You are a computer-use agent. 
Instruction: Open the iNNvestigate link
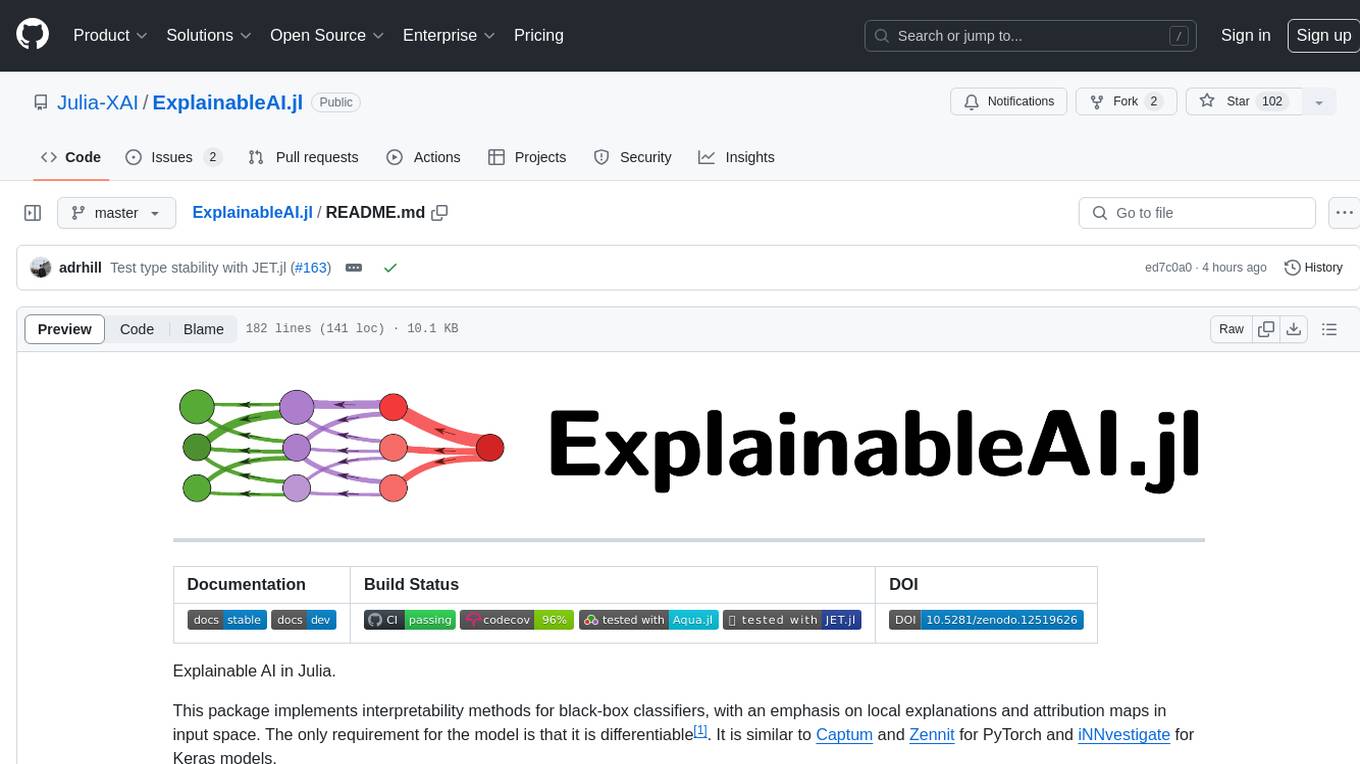[1124, 734]
